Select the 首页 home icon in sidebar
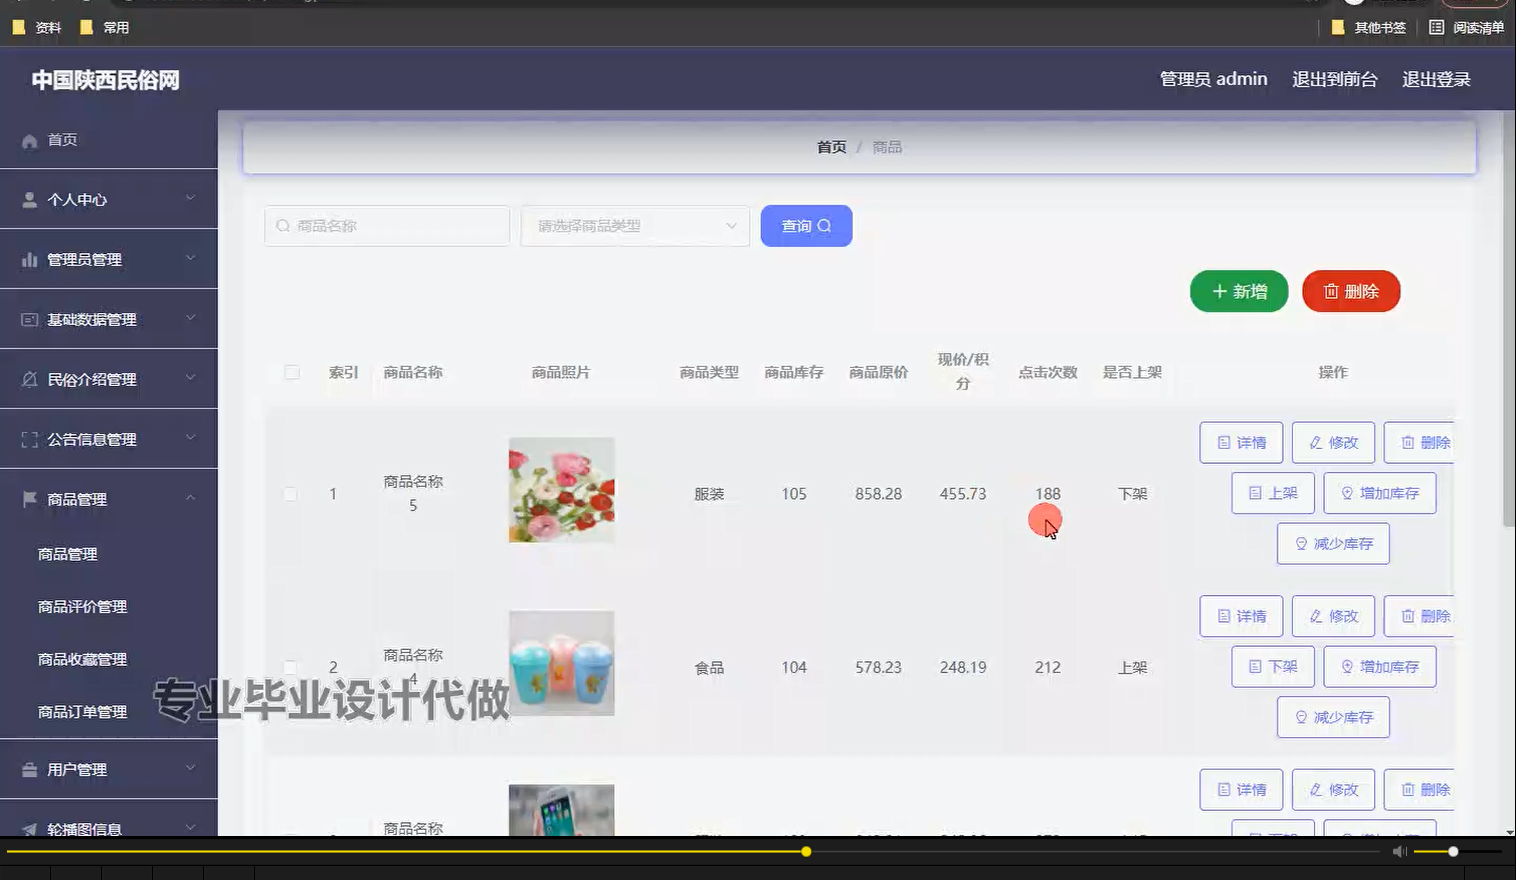 [30, 140]
